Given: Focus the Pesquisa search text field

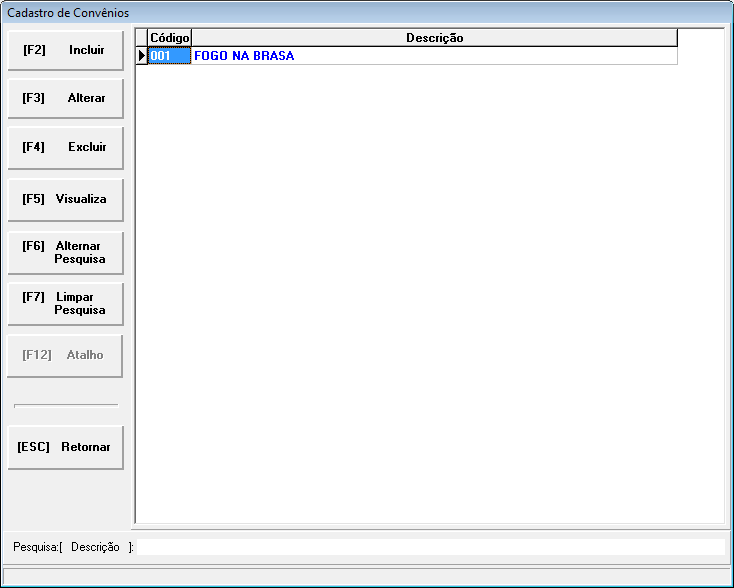Looking at the screenshot, I should pyautogui.click(x=430, y=547).
